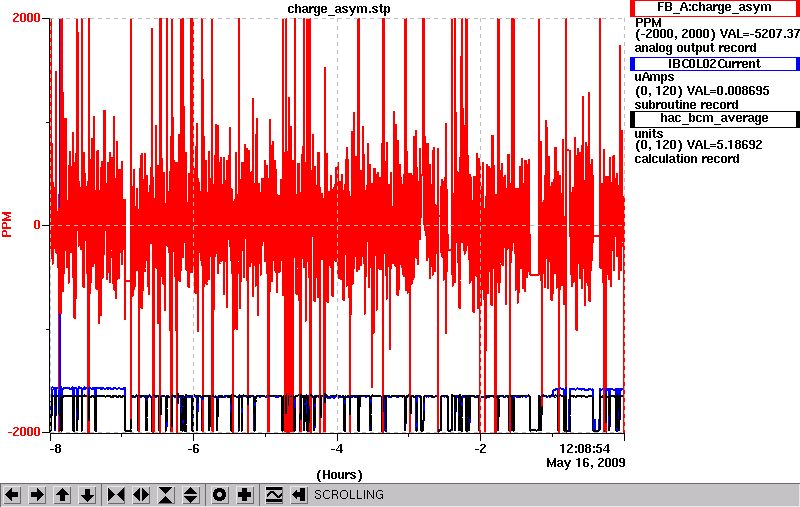
Task: Click the VAL=-5207.37 readout text
Action: pyautogui.click(x=759, y=34)
